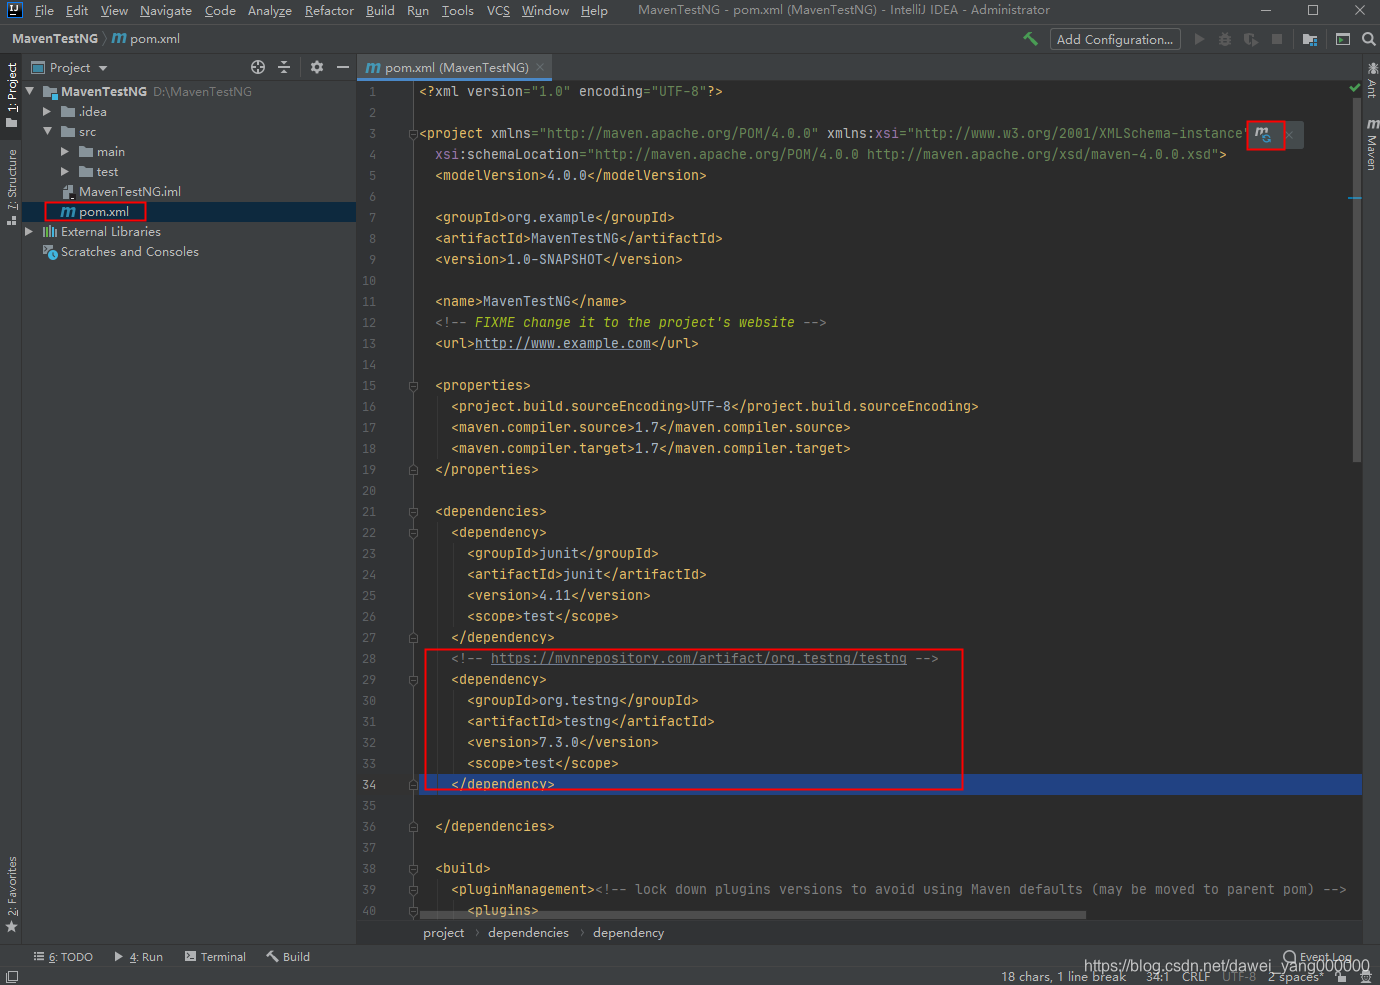The image size is (1380, 985).
Task: Select pom.xml in project tree
Action: pyautogui.click(x=104, y=211)
